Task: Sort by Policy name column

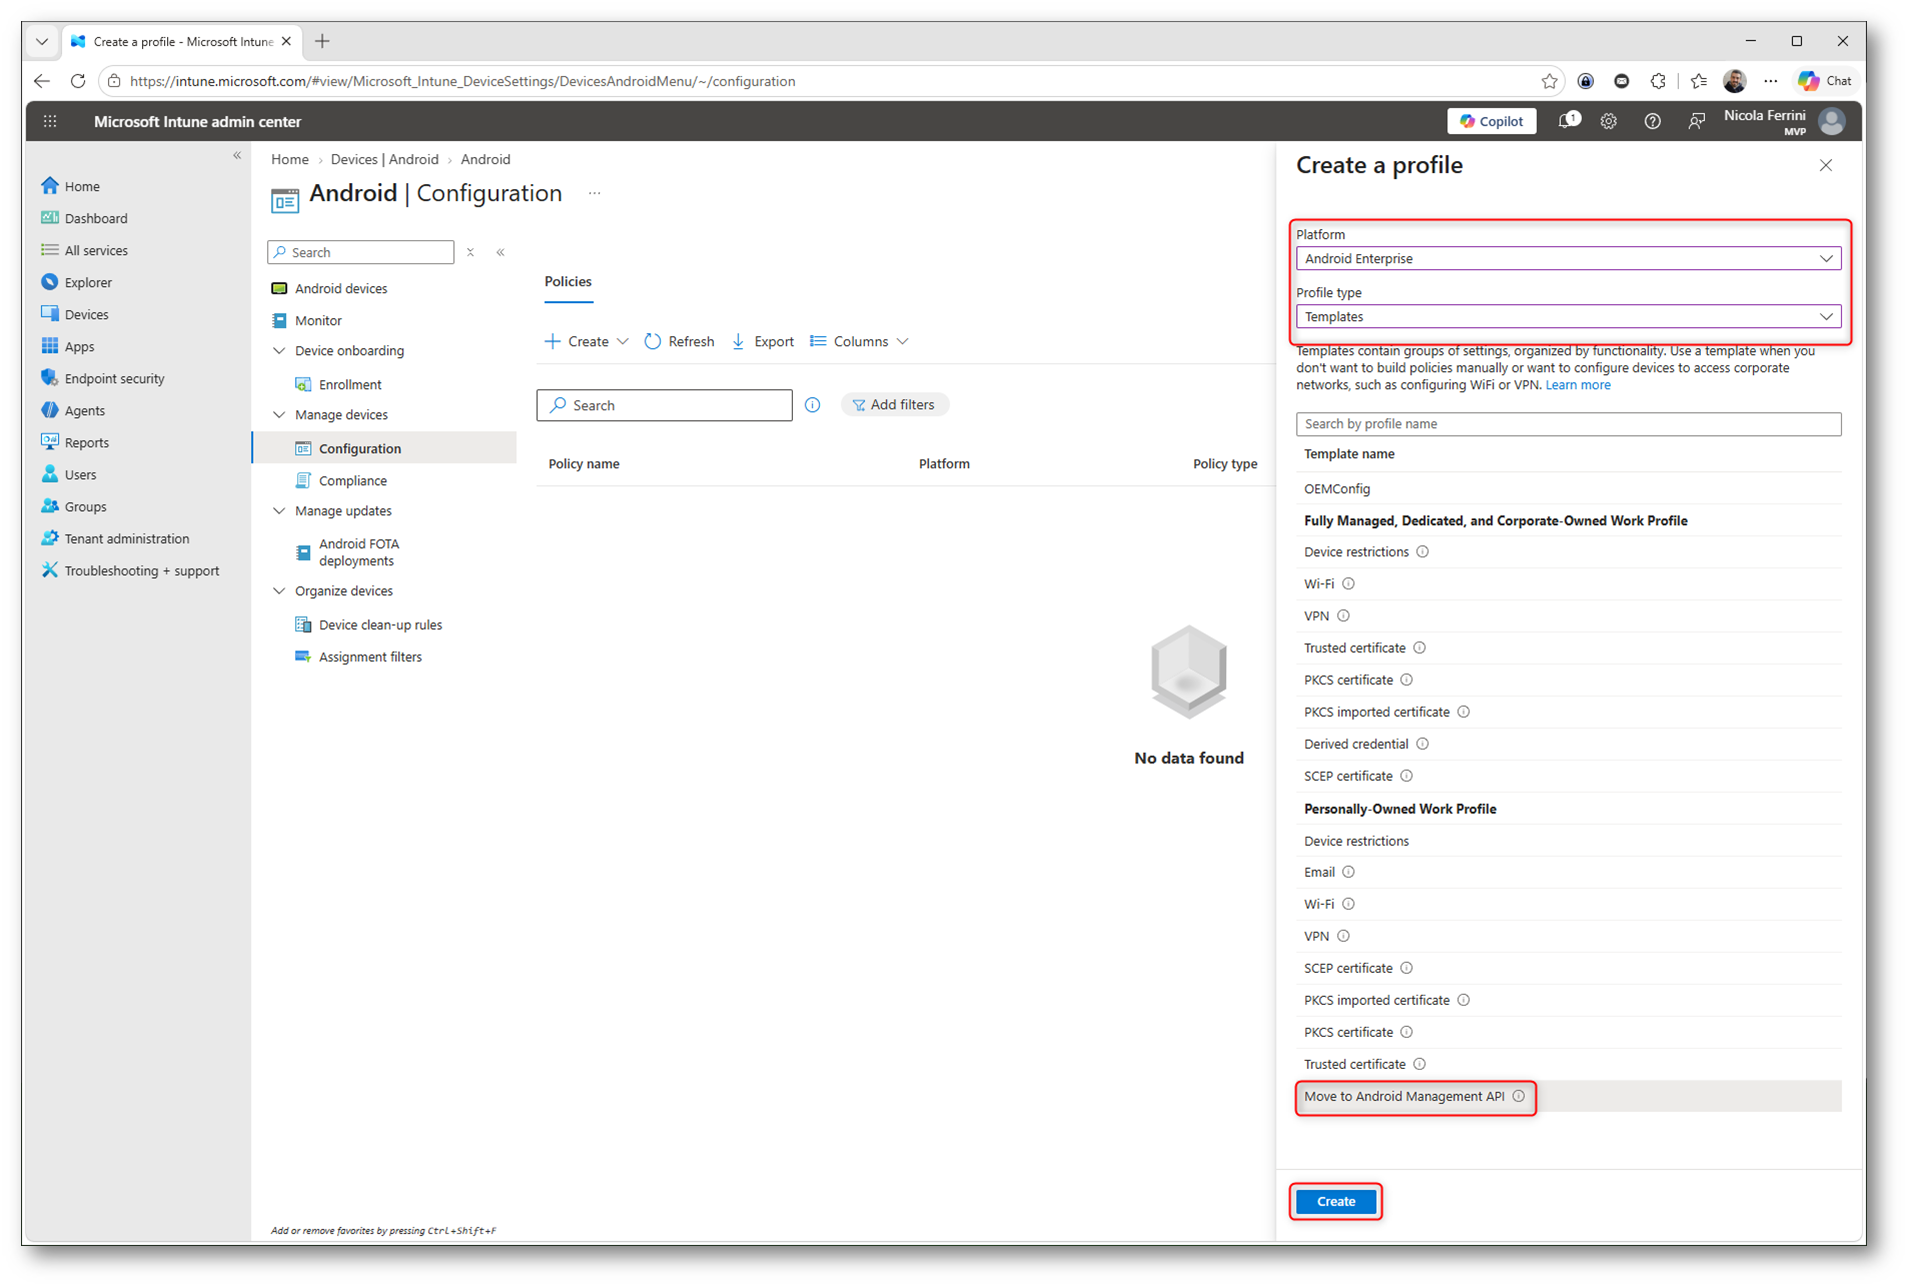Action: (584, 464)
